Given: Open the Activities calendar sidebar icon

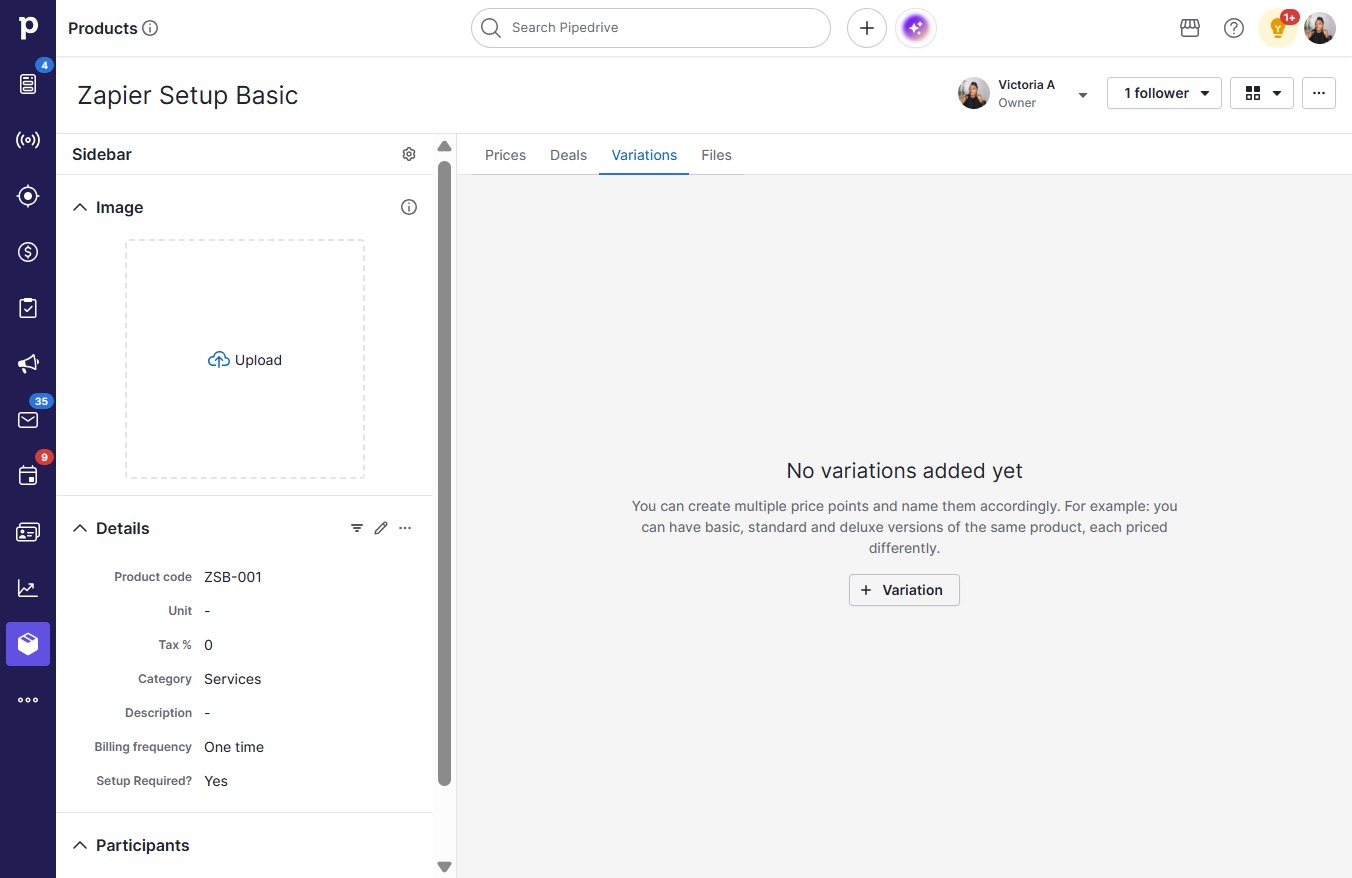Looking at the screenshot, I should click(28, 476).
